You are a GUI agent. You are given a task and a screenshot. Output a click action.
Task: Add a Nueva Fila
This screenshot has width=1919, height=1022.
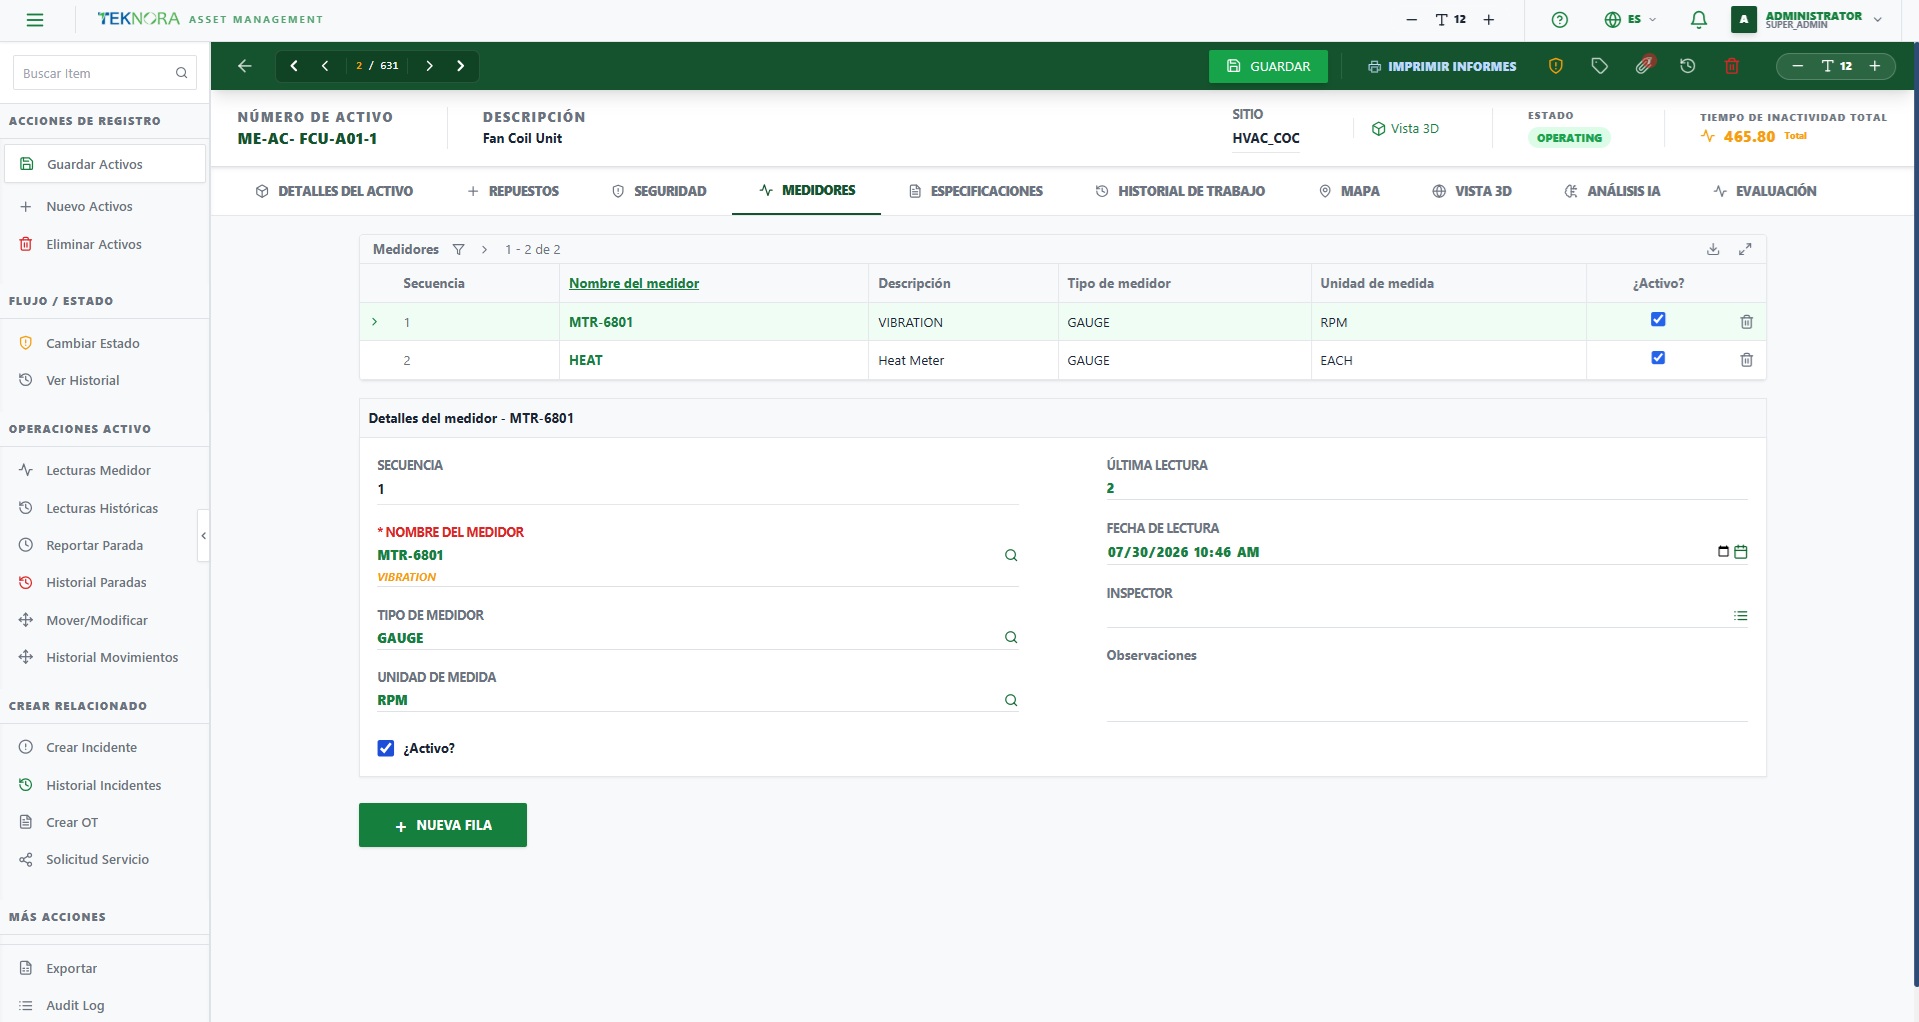click(x=443, y=825)
